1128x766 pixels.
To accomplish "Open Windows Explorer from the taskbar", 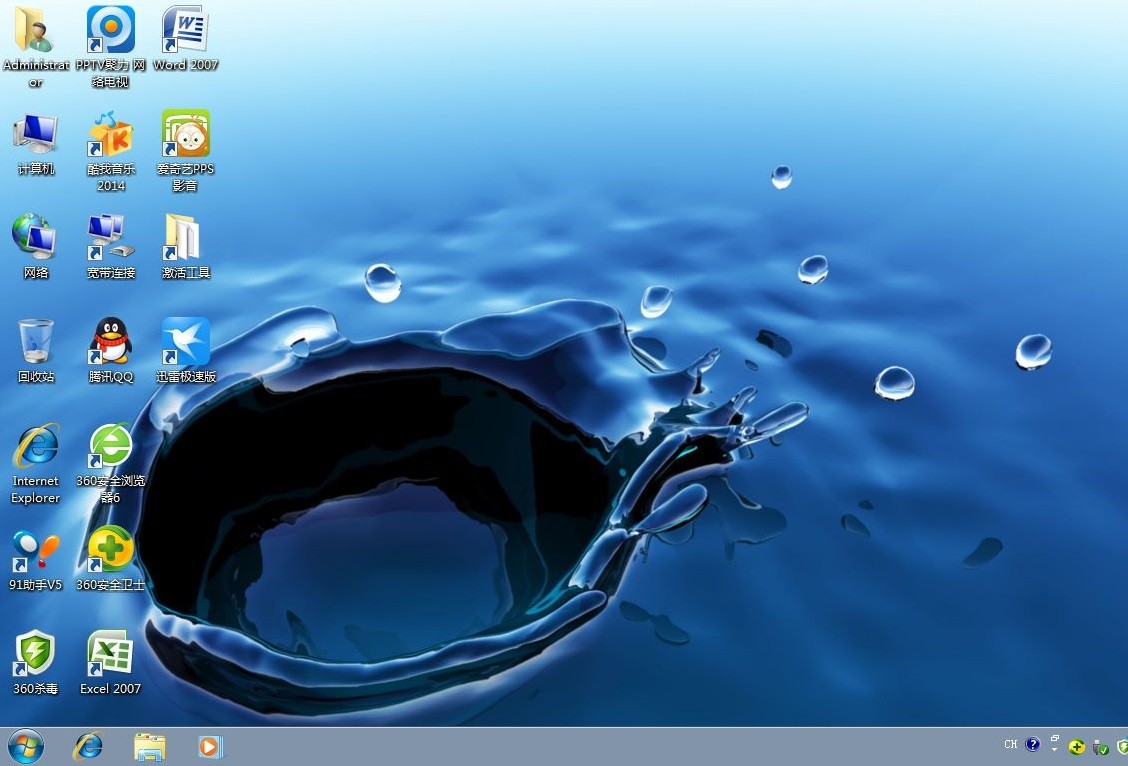I will pyautogui.click(x=149, y=745).
